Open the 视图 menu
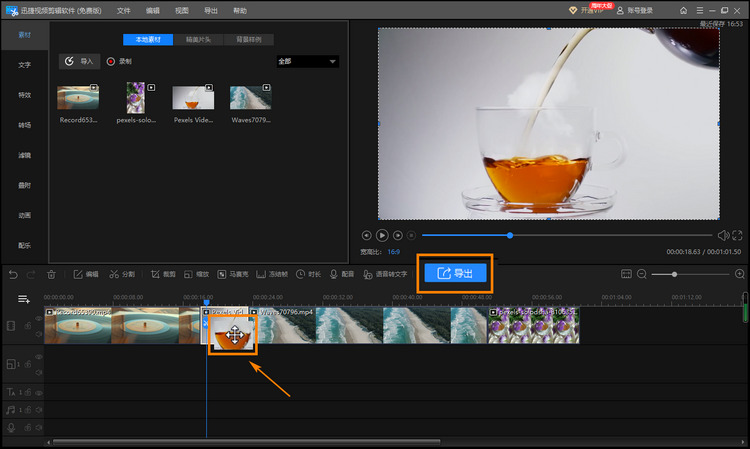750x449 pixels. [x=182, y=11]
